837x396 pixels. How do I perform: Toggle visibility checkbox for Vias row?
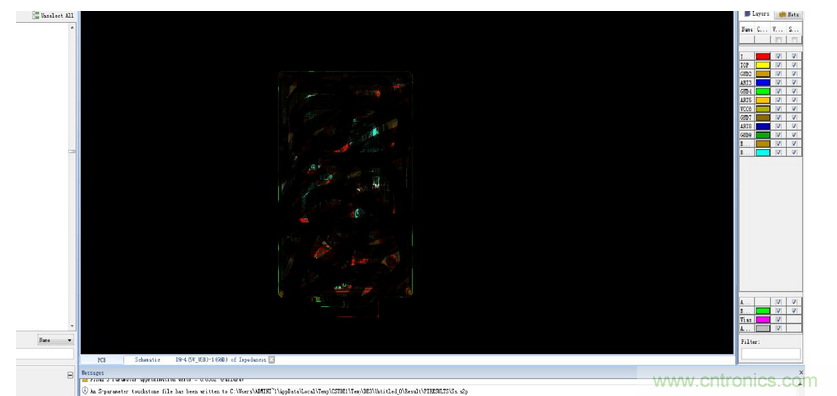point(778,319)
